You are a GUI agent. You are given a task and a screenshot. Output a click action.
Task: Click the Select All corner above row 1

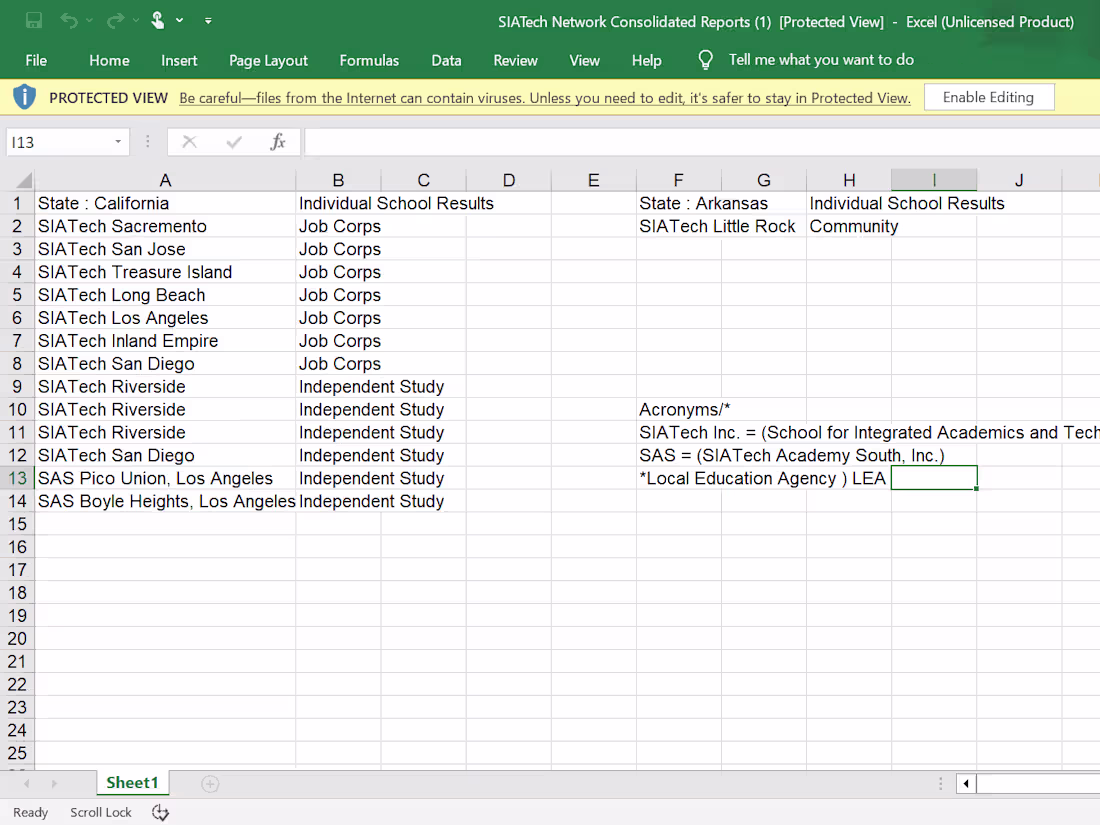click(22, 180)
